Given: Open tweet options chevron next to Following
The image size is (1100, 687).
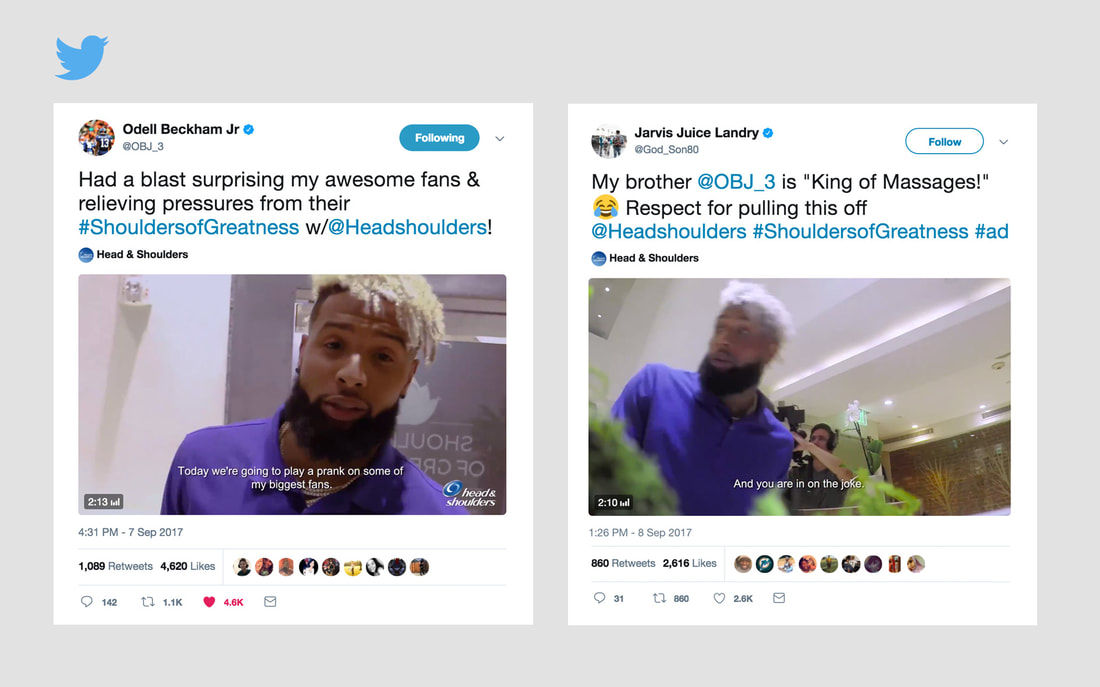Looking at the screenshot, I should 499,138.
